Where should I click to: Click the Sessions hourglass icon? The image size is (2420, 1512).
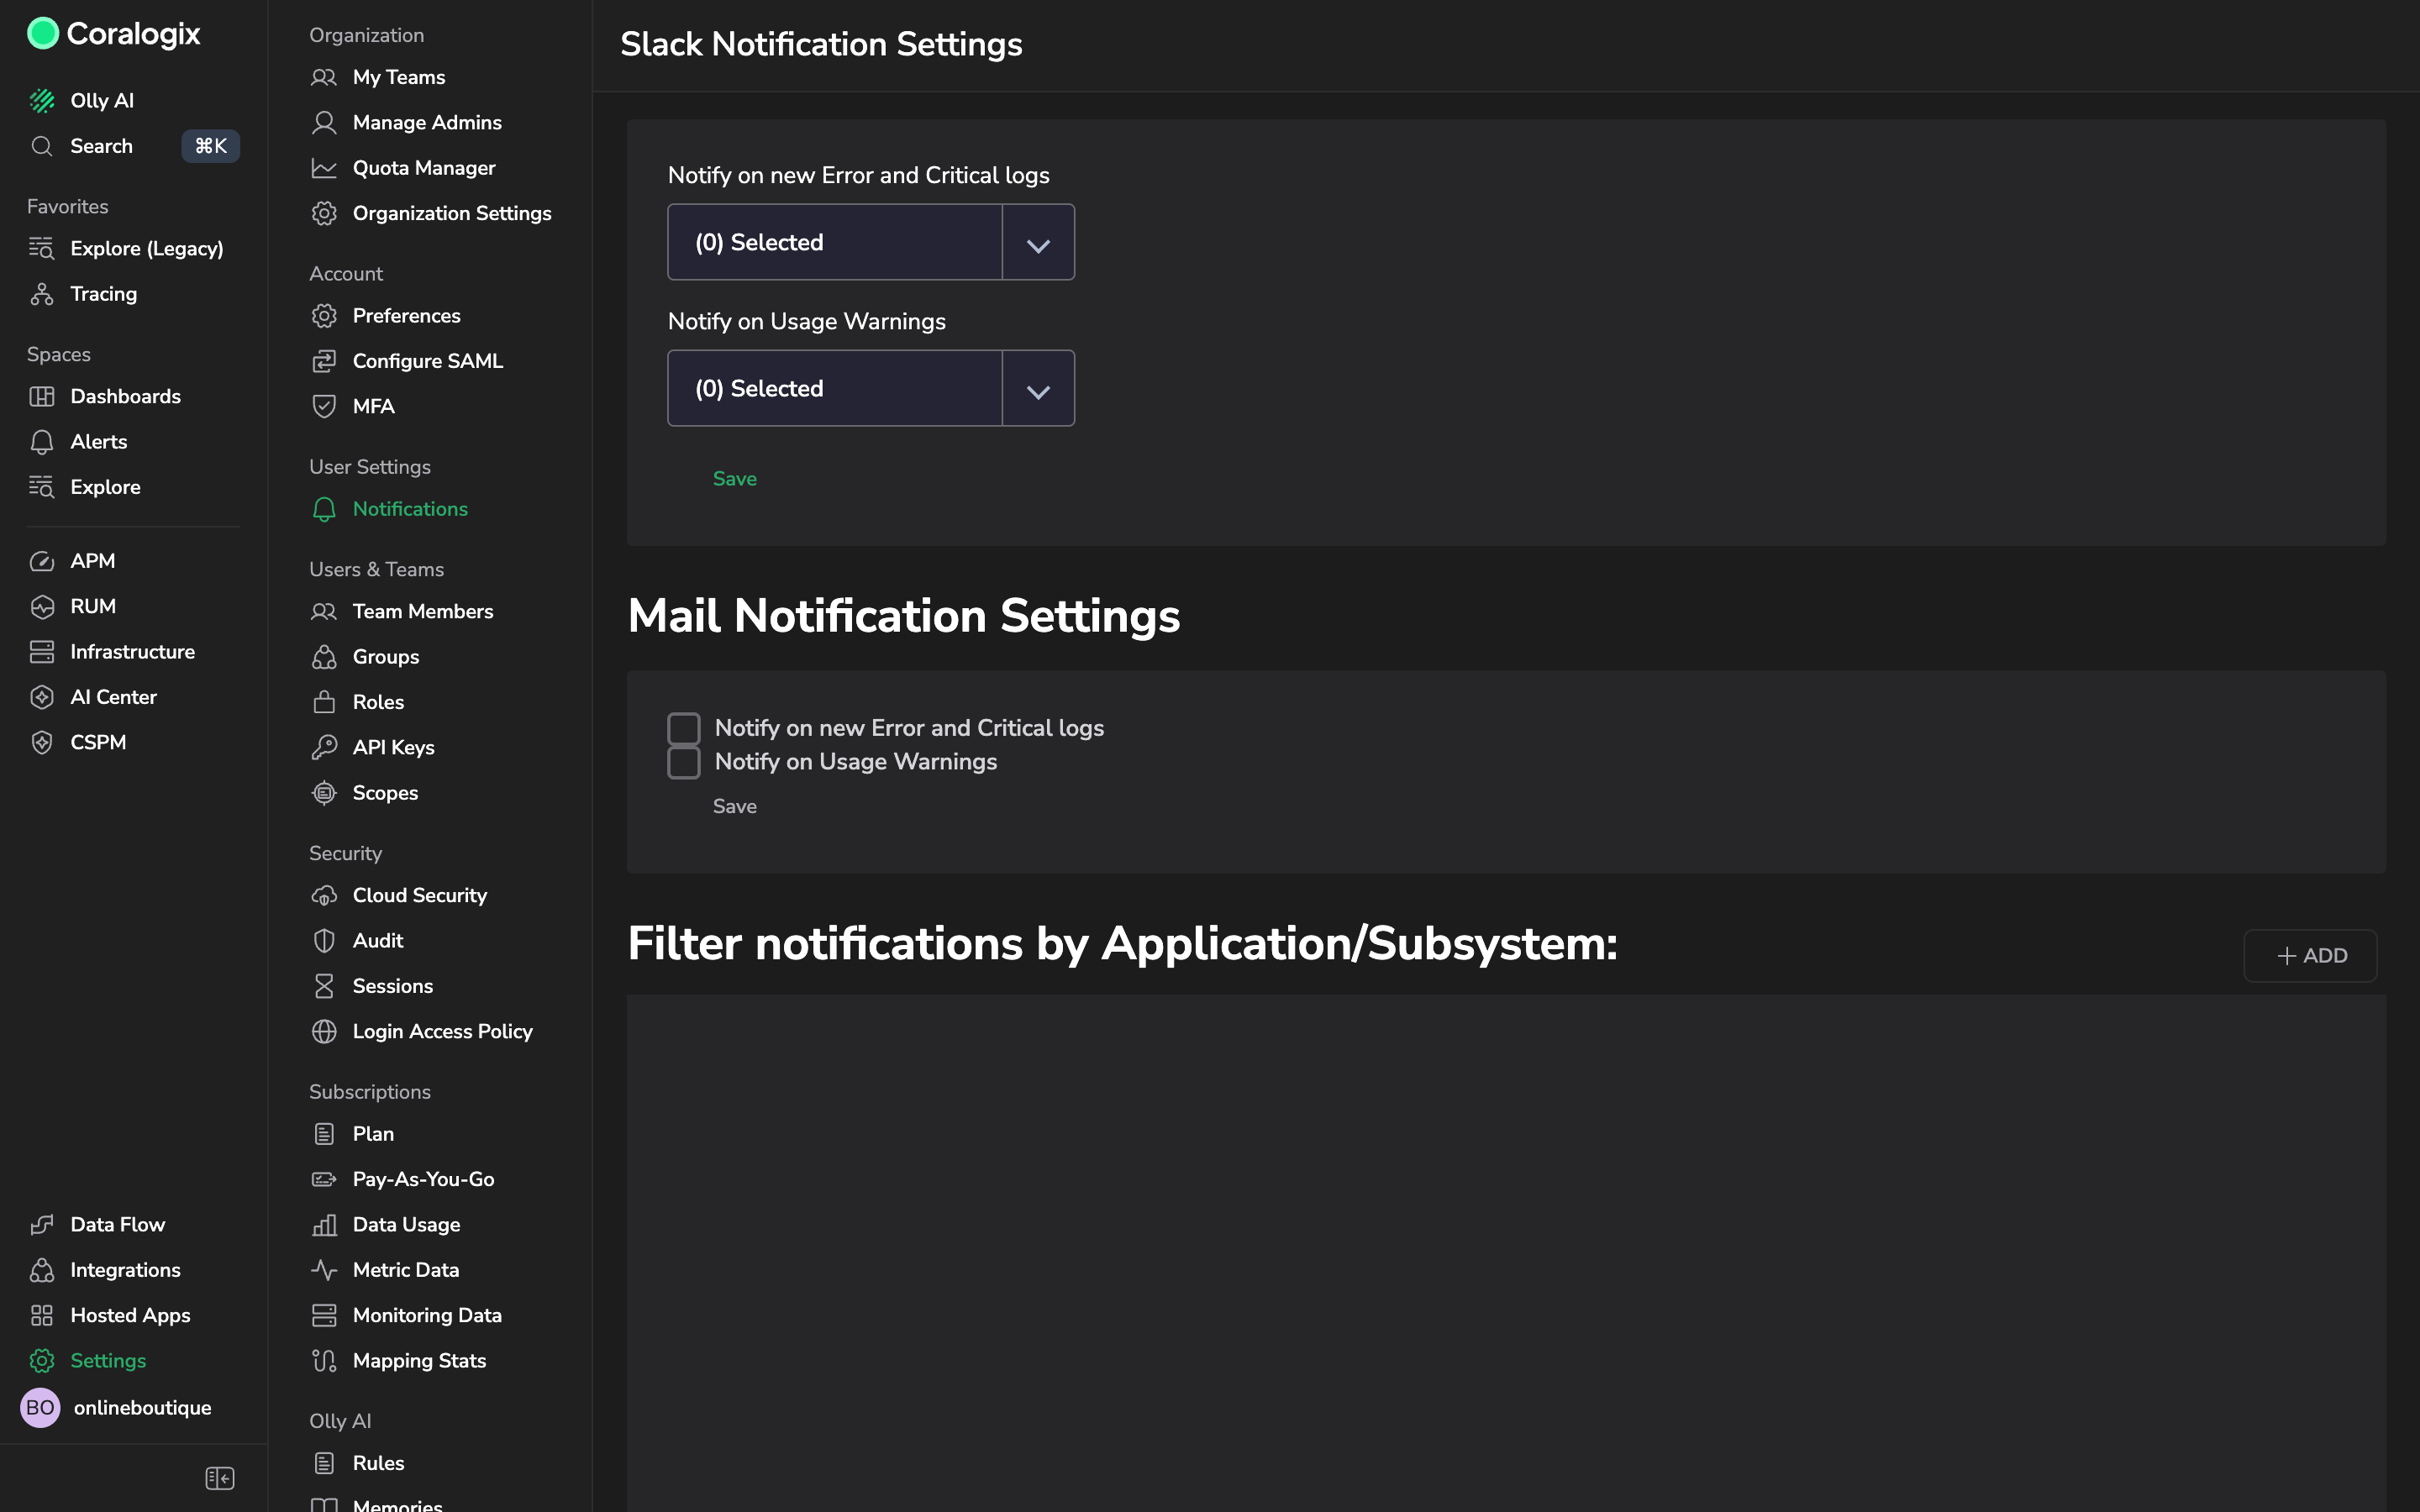324,986
